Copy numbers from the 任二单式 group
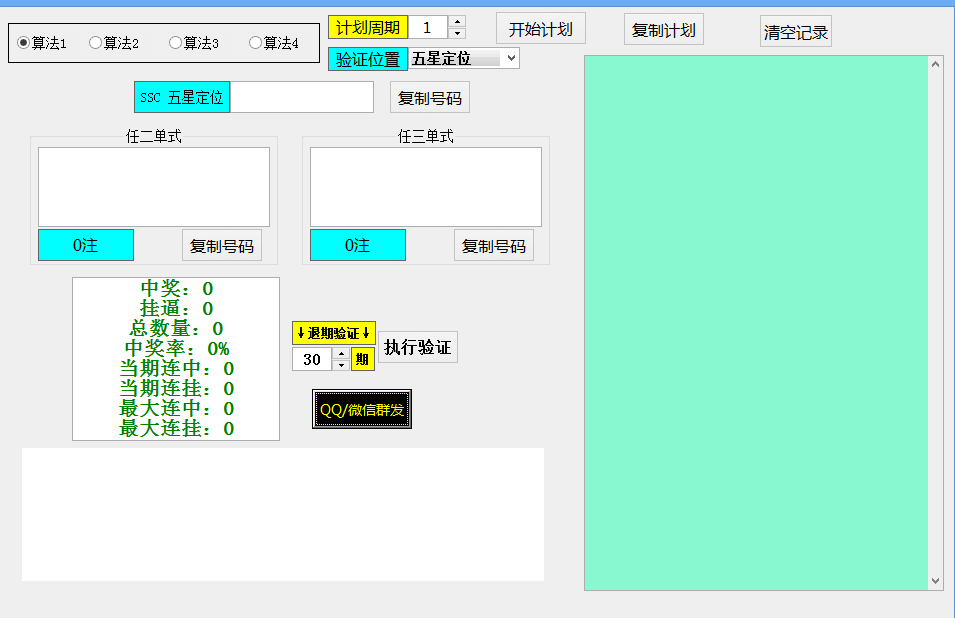Viewport: 955px width, 618px height. [x=222, y=245]
